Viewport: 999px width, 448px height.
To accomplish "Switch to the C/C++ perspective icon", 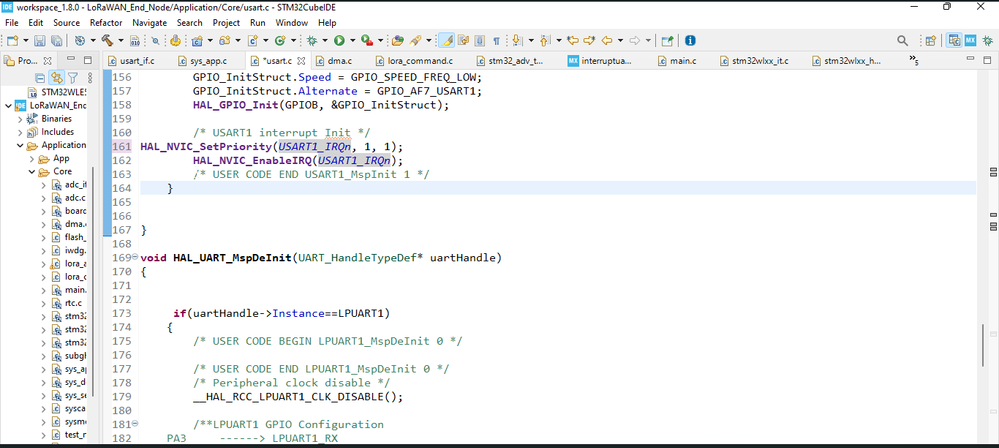I will pos(954,41).
